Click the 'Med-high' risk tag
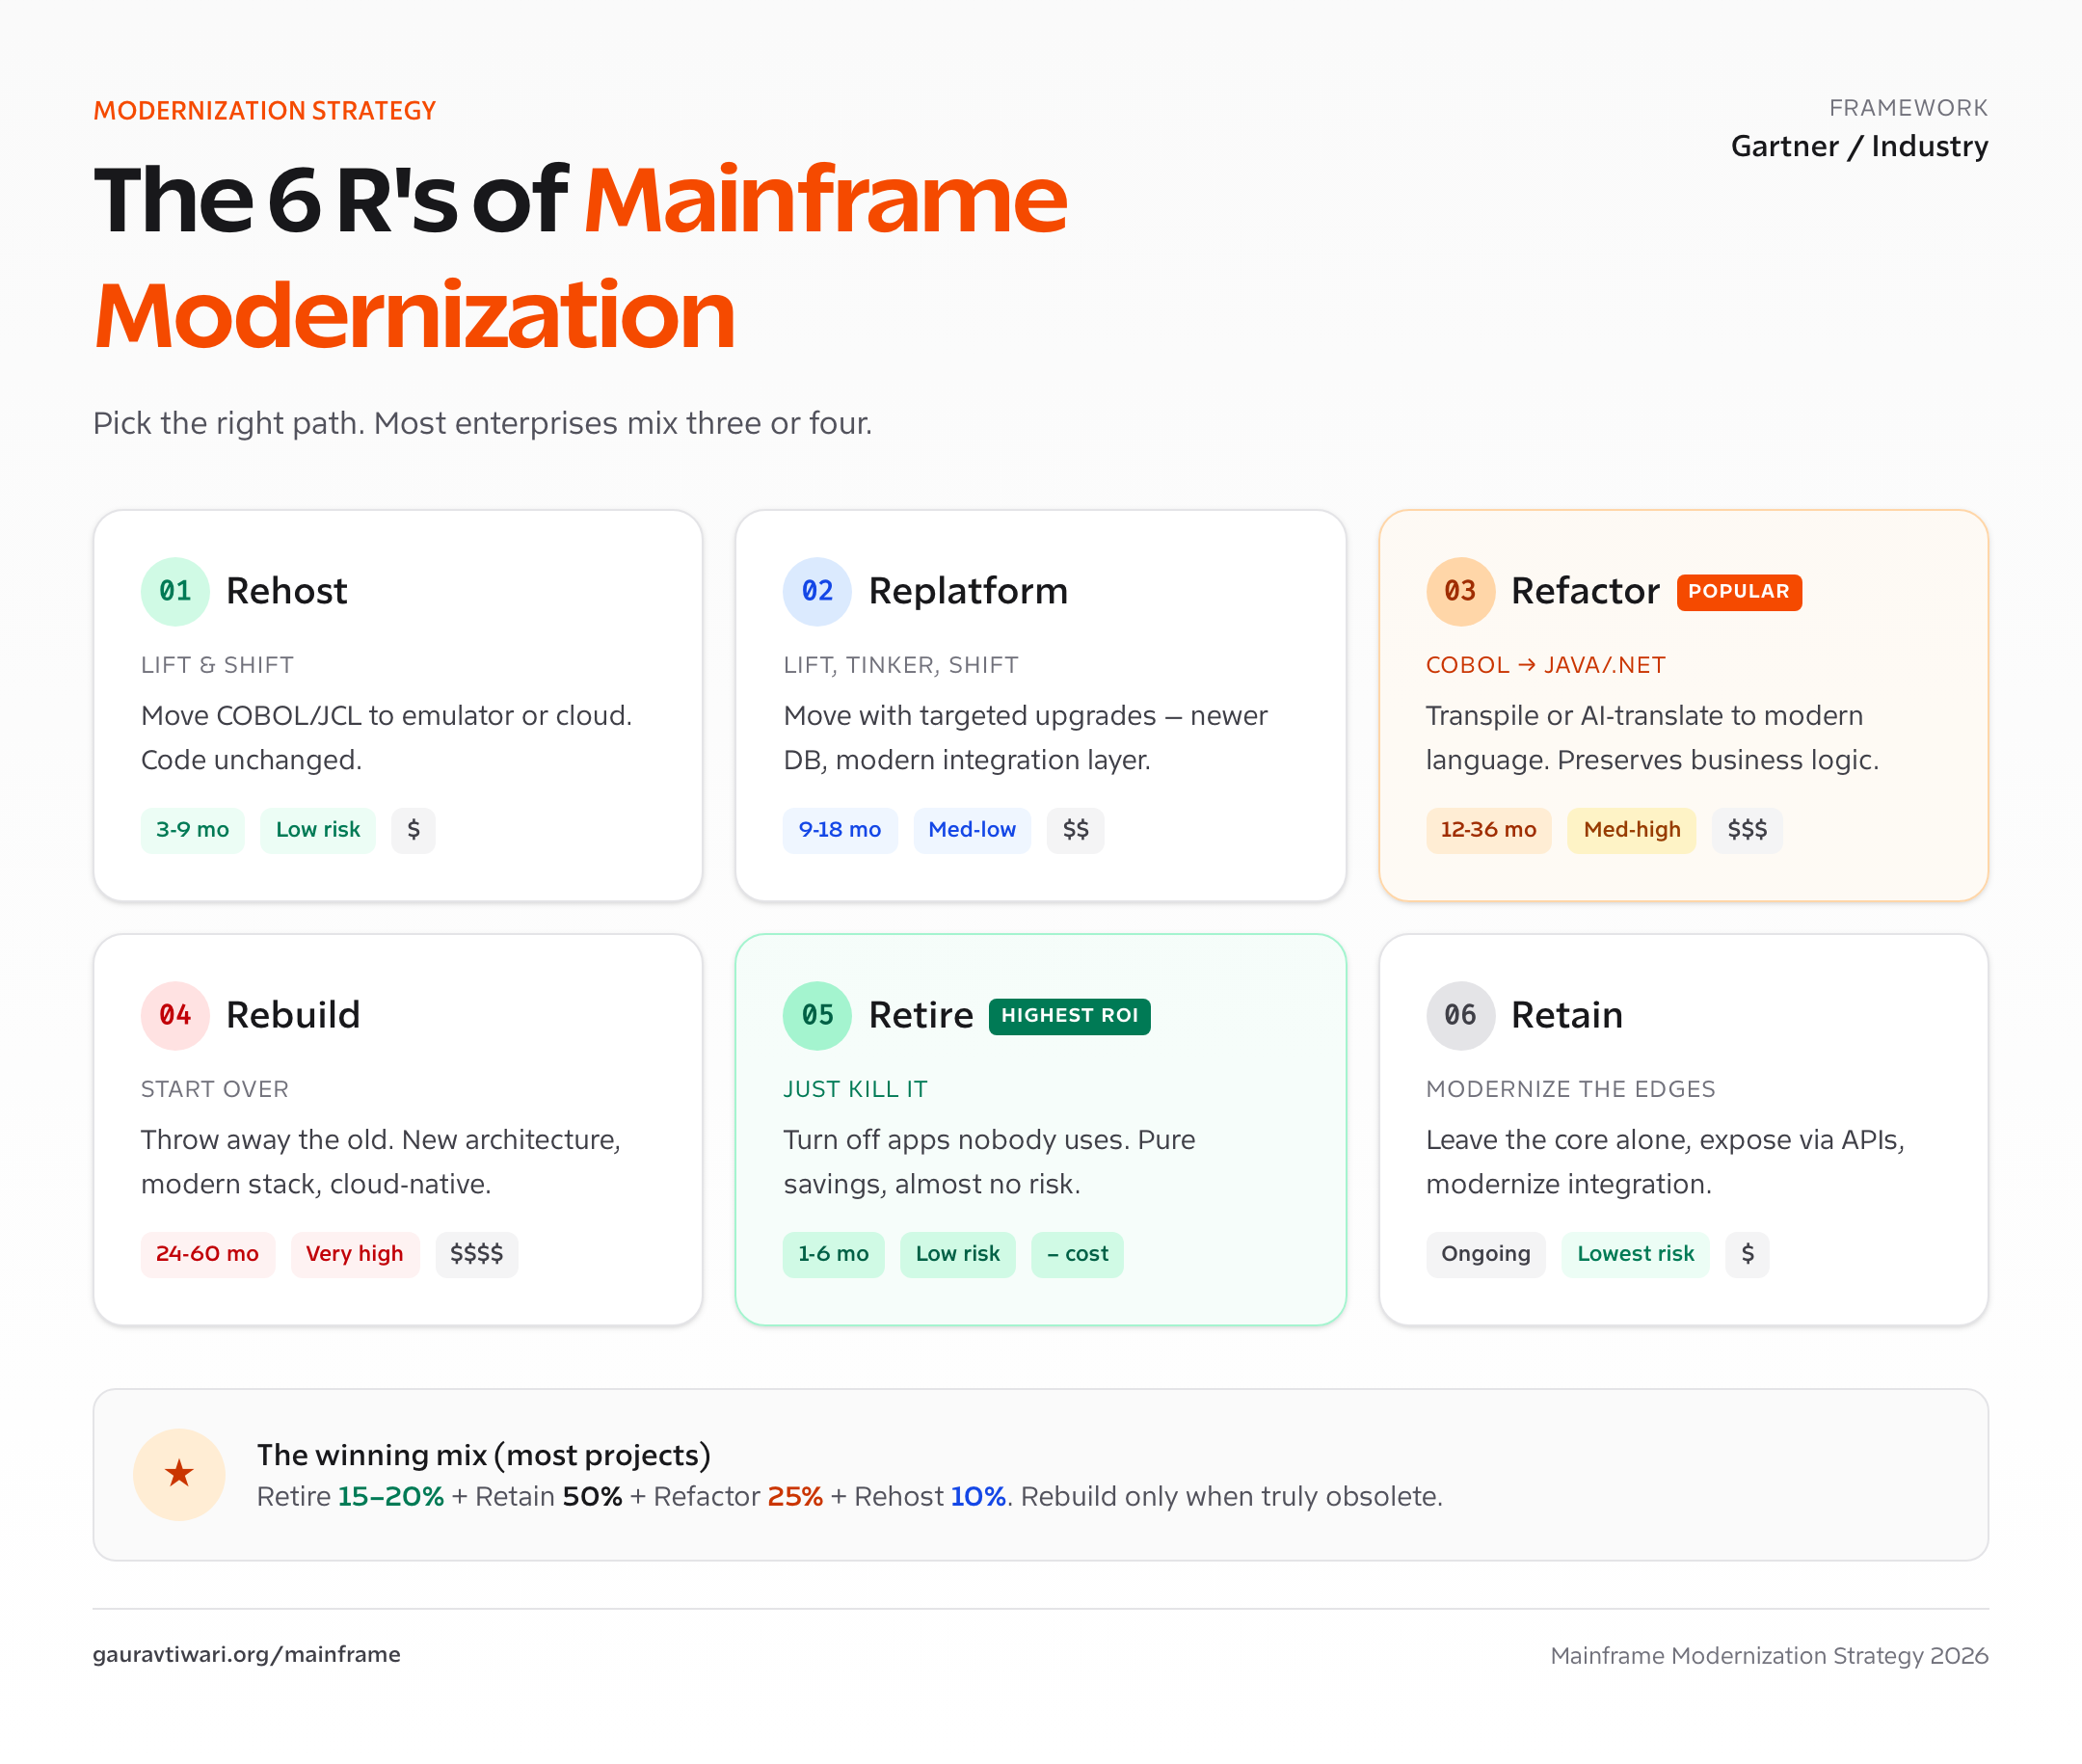 1632,830
